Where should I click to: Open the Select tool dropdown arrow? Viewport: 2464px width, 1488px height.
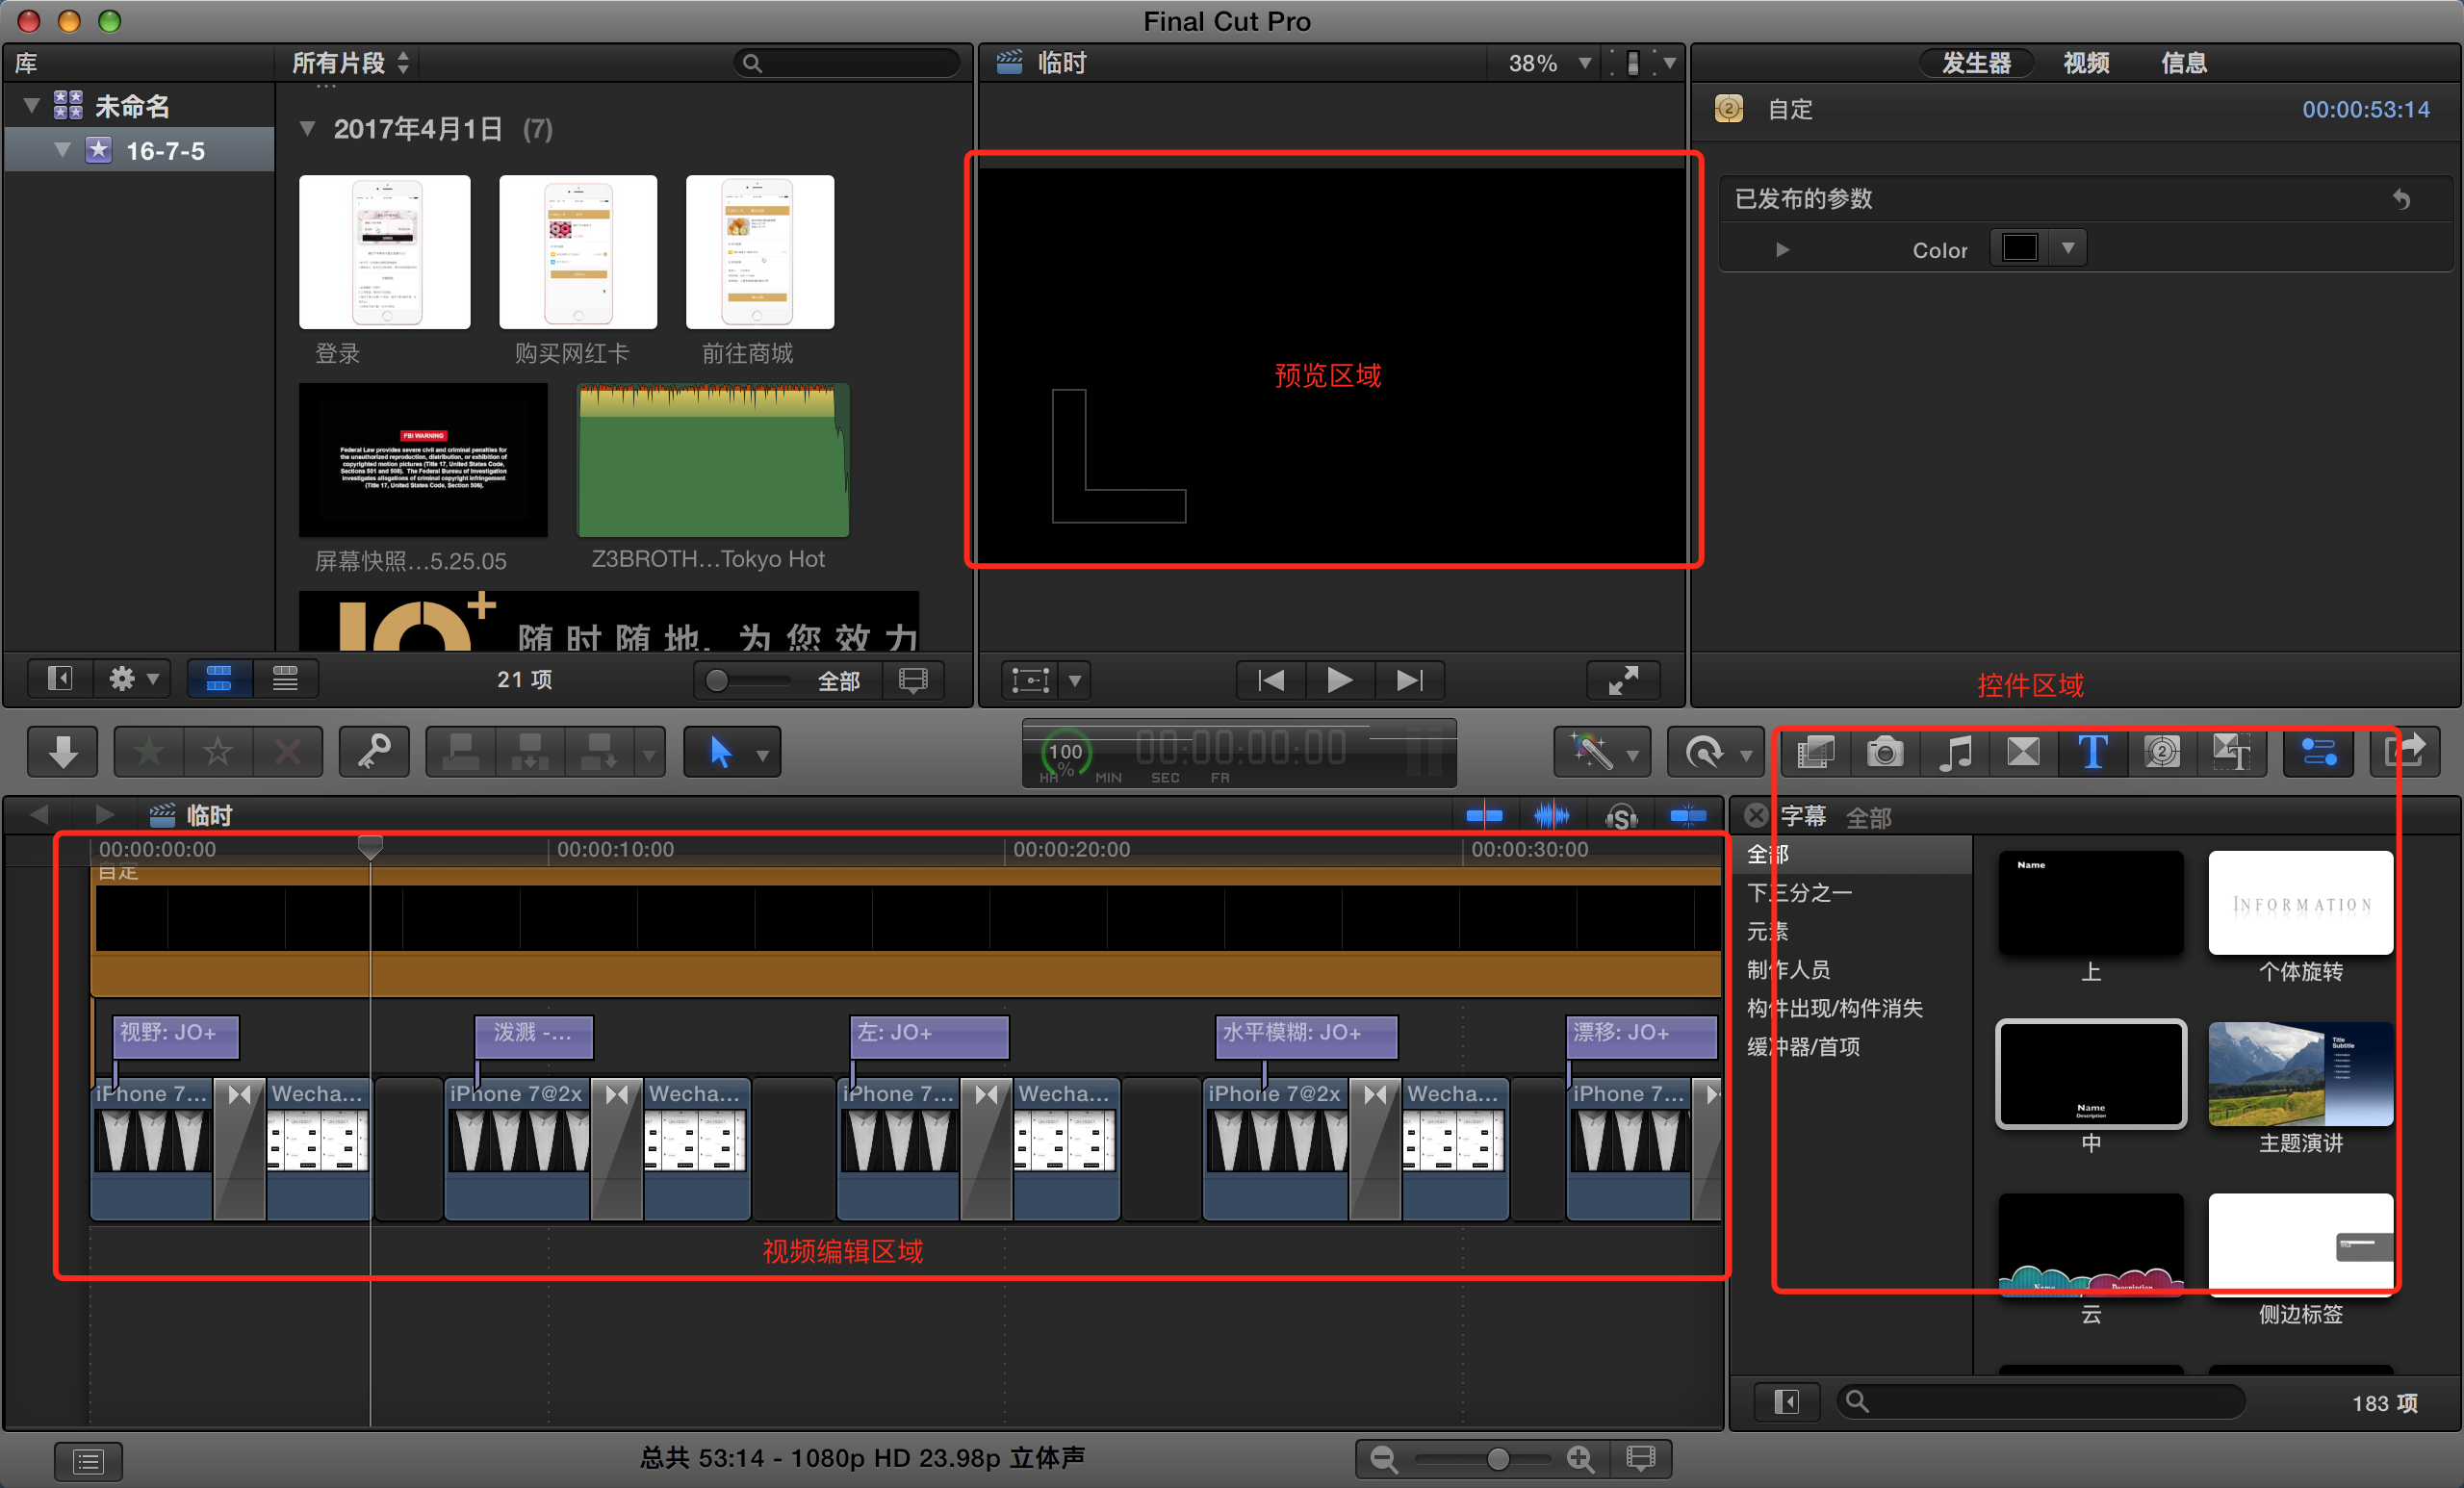click(x=763, y=755)
